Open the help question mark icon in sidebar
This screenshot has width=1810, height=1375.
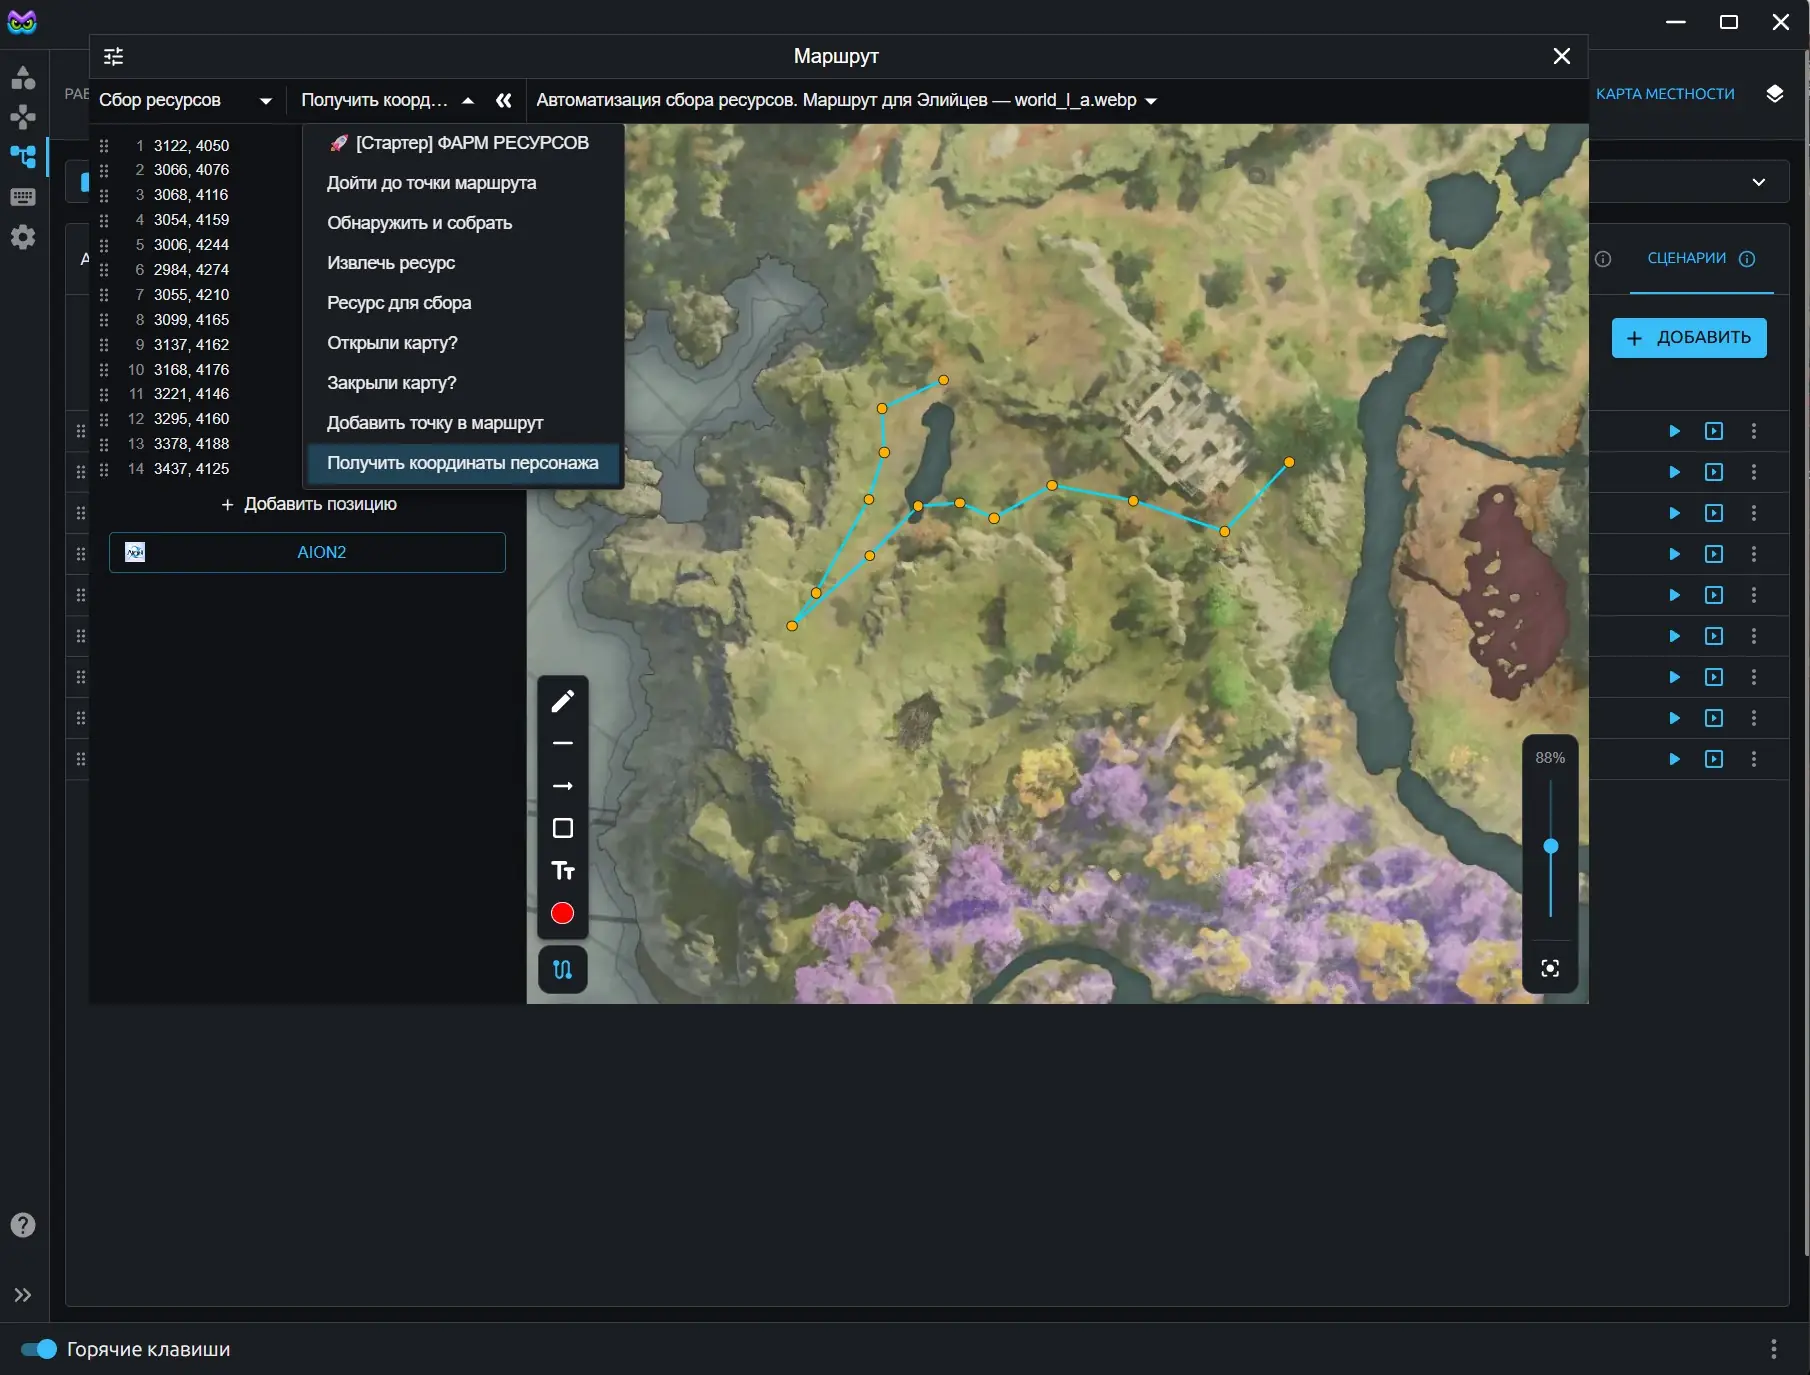pos(23,1225)
